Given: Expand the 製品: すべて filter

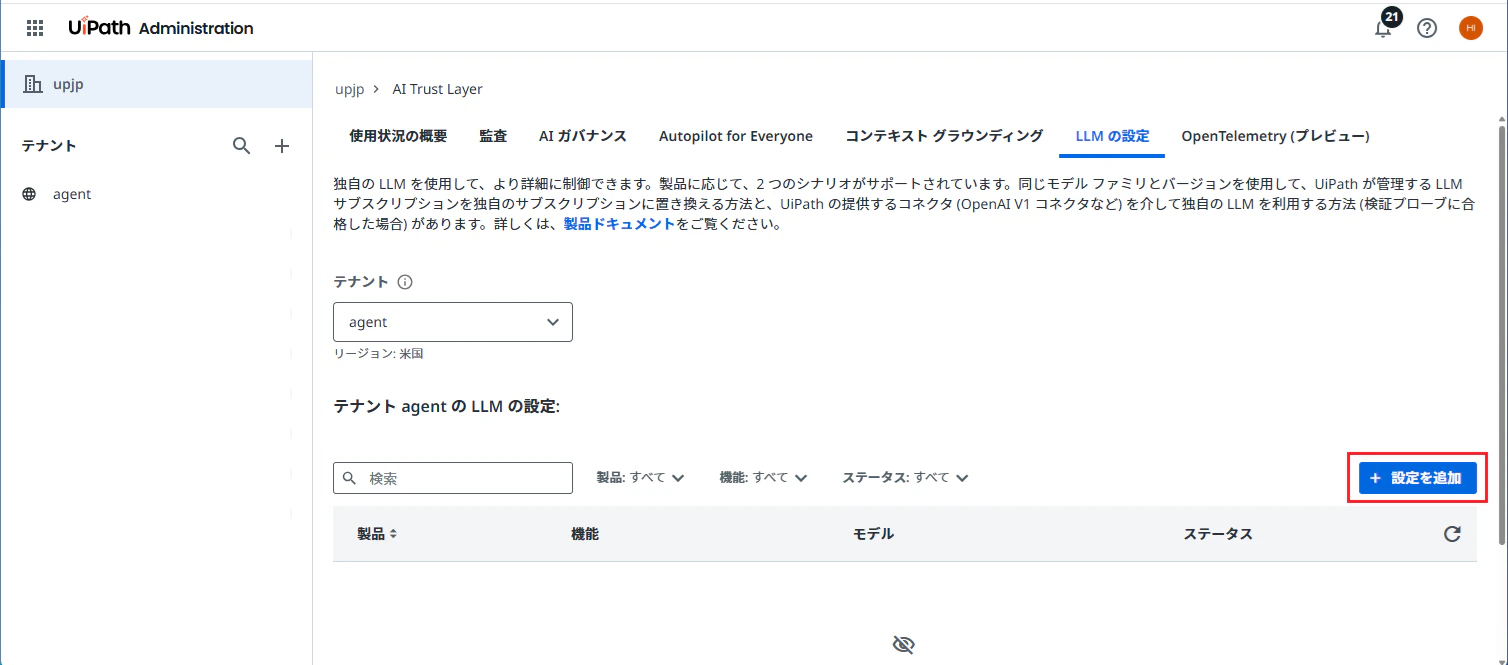Looking at the screenshot, I should [x=640, y=478].
